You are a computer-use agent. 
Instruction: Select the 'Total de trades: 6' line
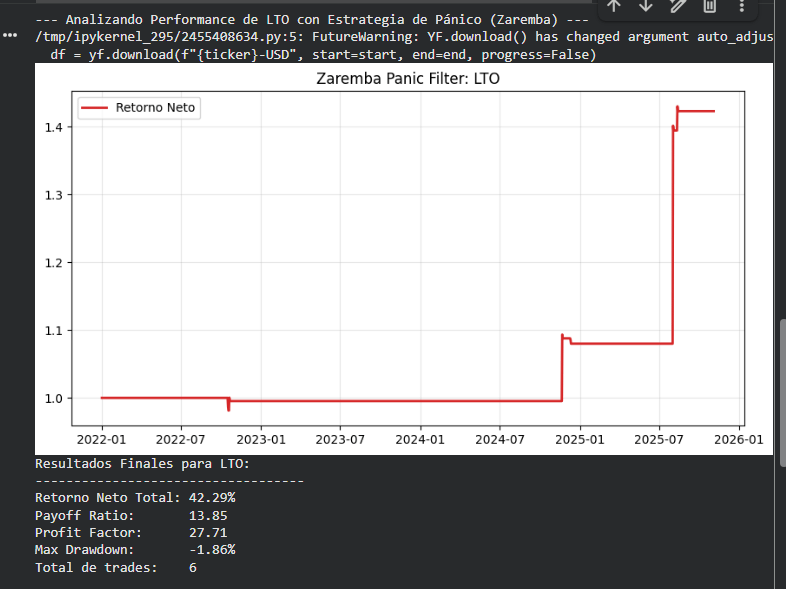click(x=116, y=567)
